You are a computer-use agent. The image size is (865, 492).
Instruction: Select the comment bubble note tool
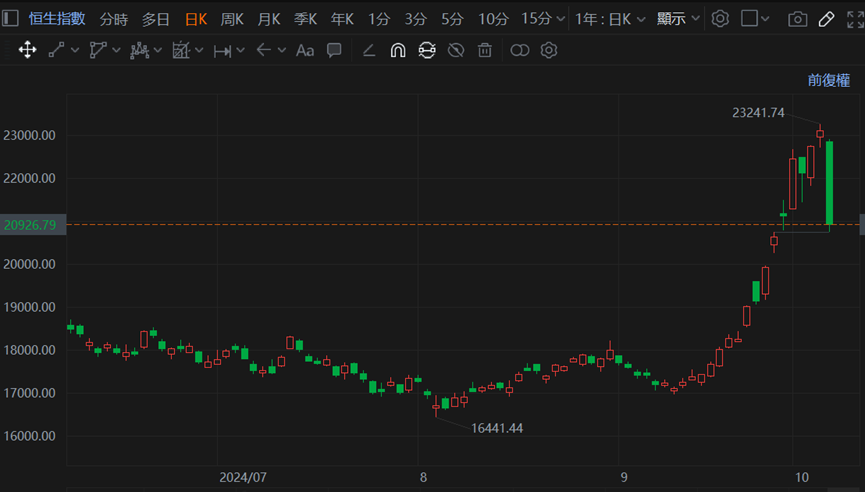334,51
